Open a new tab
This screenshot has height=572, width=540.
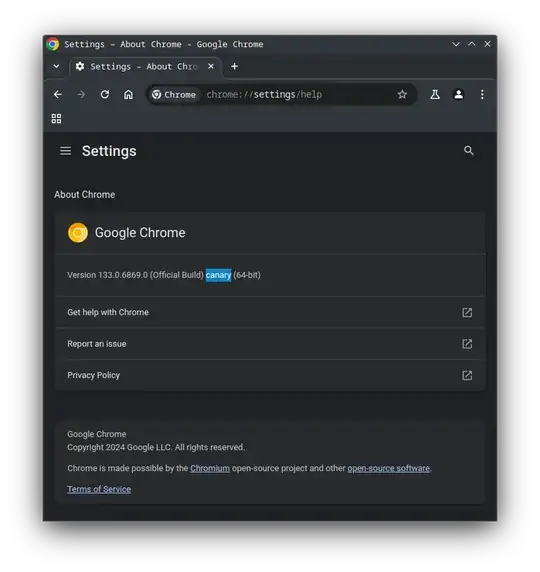pos(235,66)
